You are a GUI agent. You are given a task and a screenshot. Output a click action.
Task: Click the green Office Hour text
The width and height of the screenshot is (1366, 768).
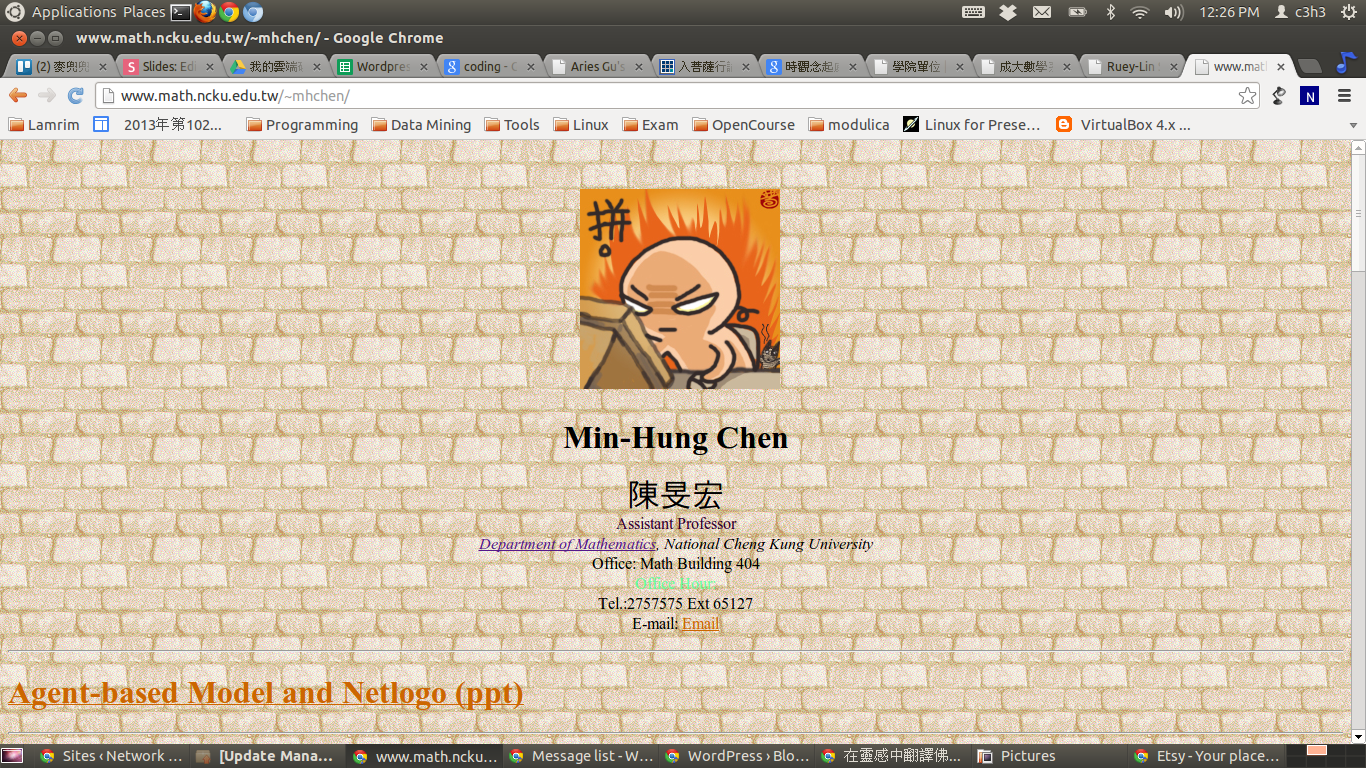[x=676, y=584]
